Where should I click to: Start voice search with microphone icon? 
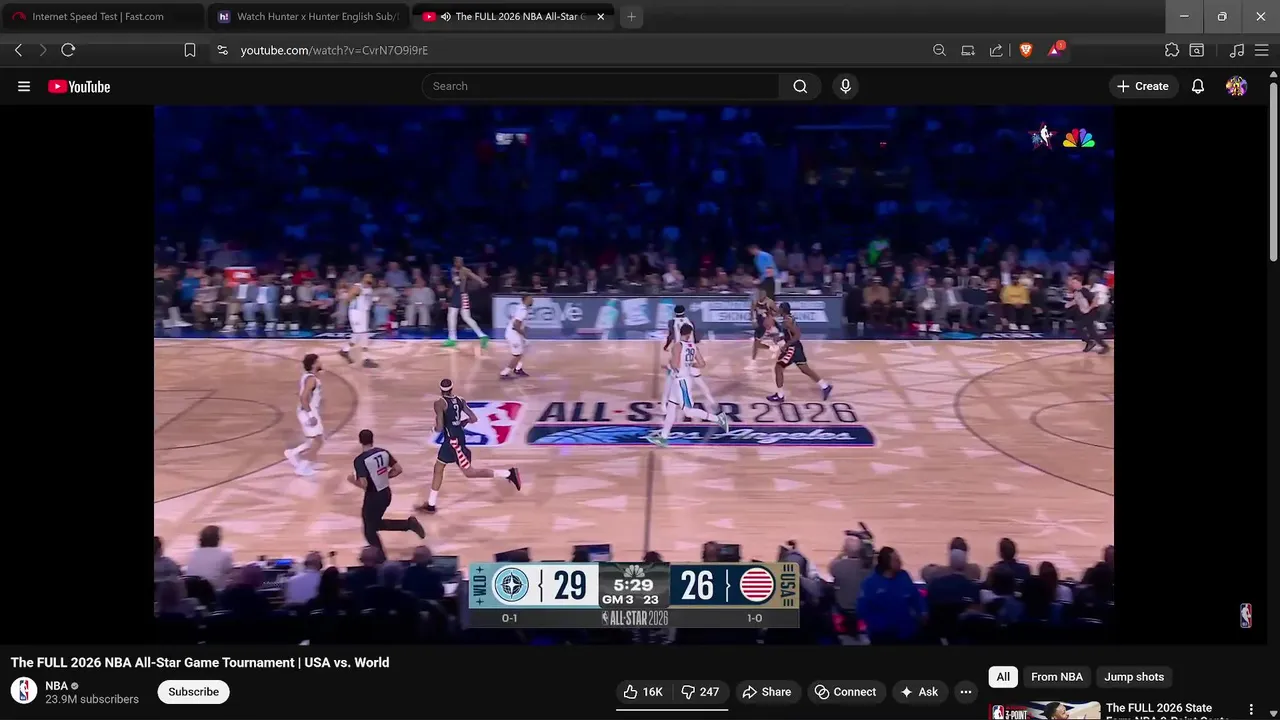(x=845, y=86)
